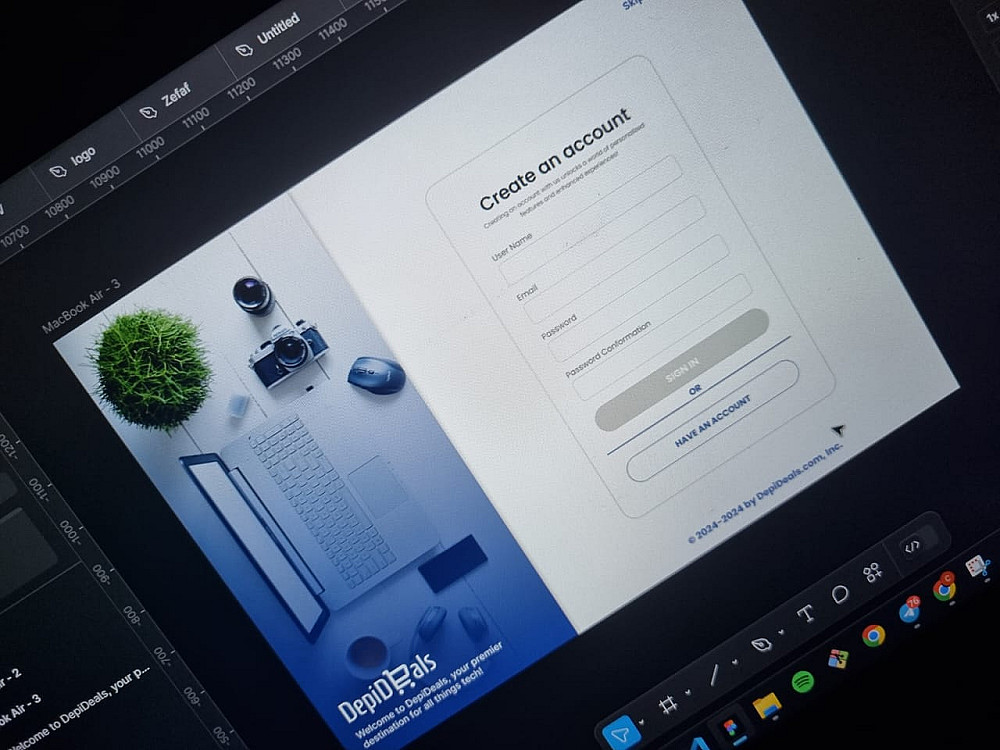Screen dimensions: 1000x750
Task: Open File Explorer from the taskbar
Action: [767, 705]
